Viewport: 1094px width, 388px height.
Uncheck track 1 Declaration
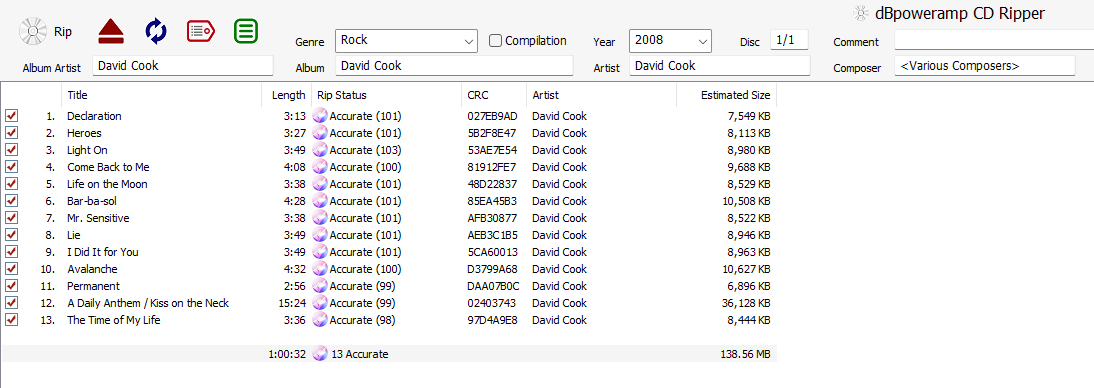tap(11, 116)
